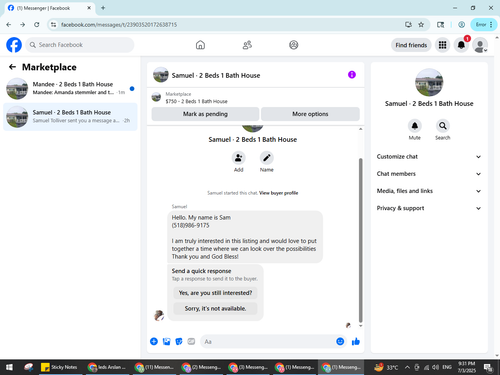500x375 pixels.
Task: Open more actions plus icon in composer
Action: [x=154, y=341]
